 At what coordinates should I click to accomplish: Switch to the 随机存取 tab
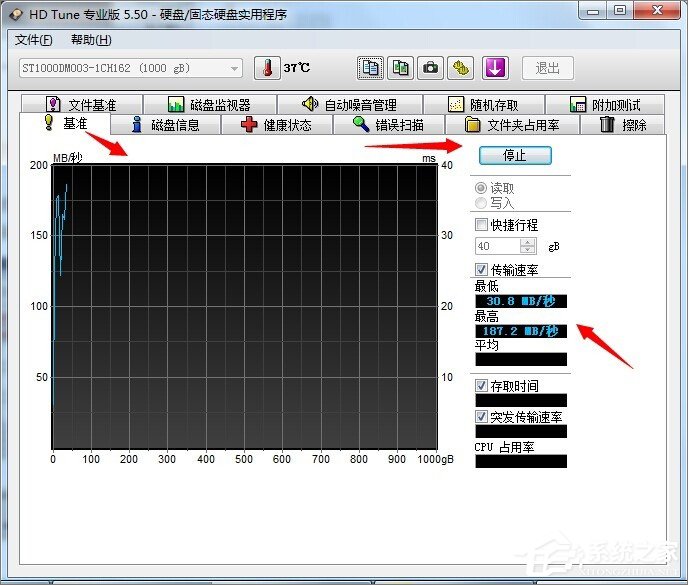[x=484, y=104]
